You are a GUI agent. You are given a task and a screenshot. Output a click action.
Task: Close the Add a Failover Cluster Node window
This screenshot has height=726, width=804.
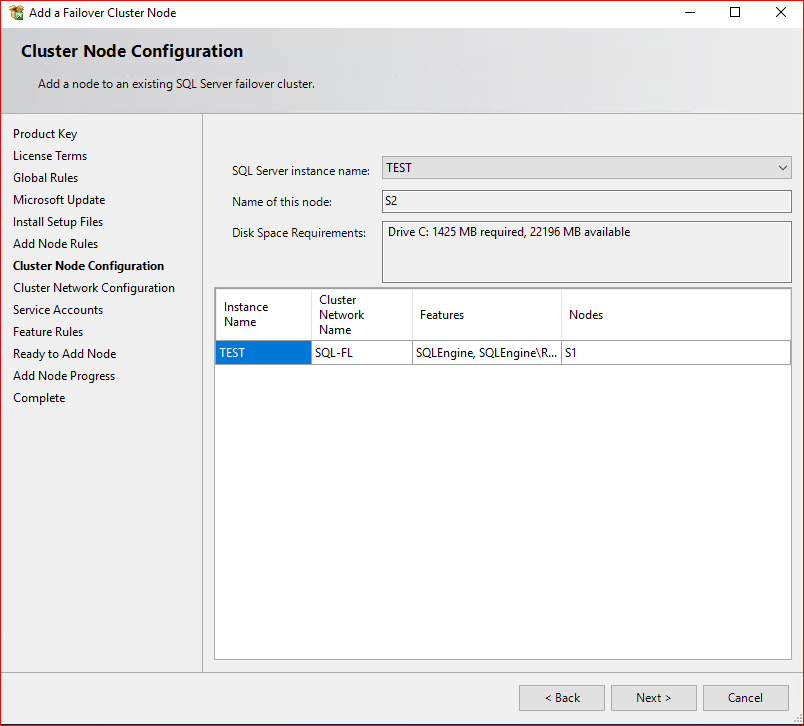(780, 13)
